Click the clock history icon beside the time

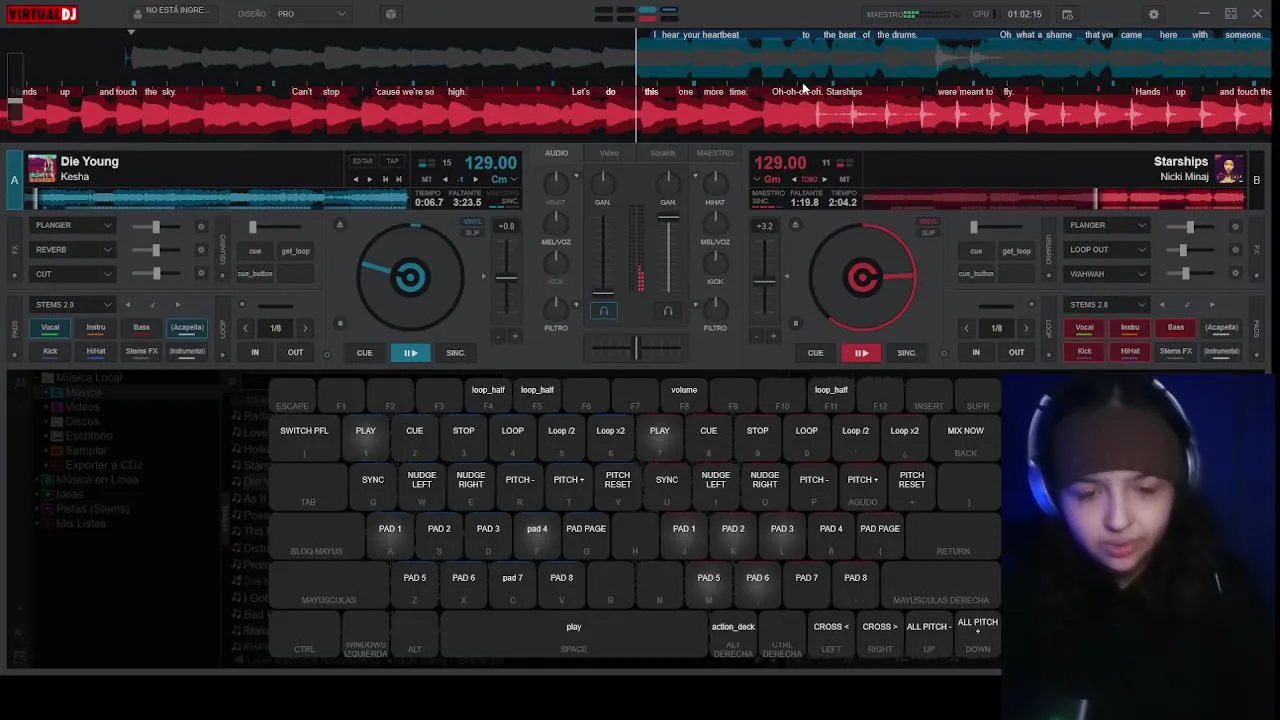[1067, 14]
